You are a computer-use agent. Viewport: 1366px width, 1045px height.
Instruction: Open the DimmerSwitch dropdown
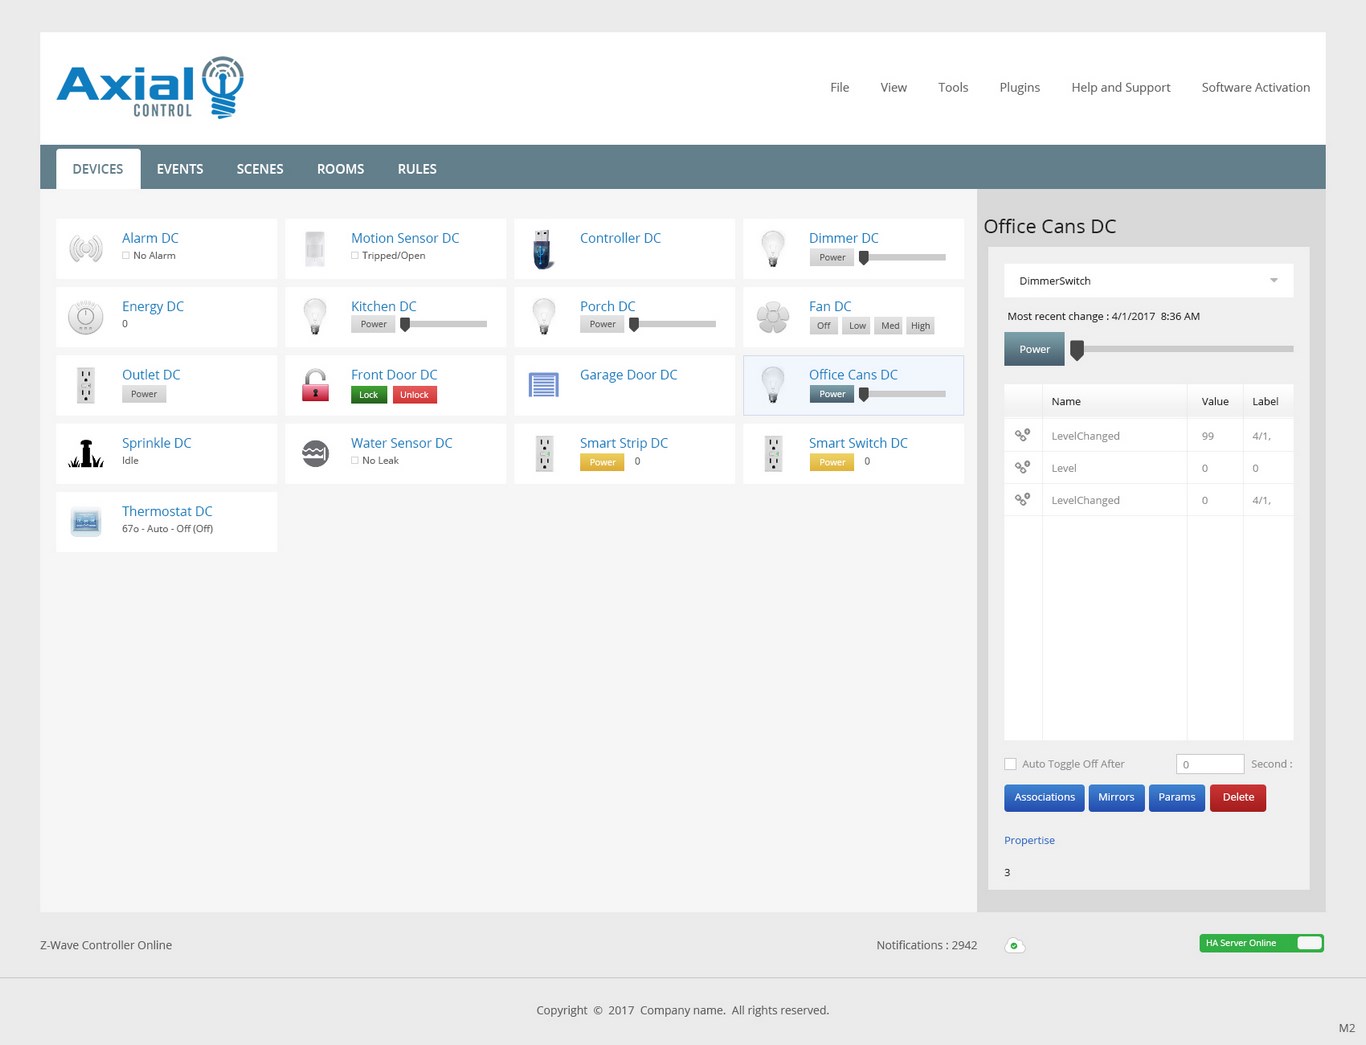point(1148,281)
